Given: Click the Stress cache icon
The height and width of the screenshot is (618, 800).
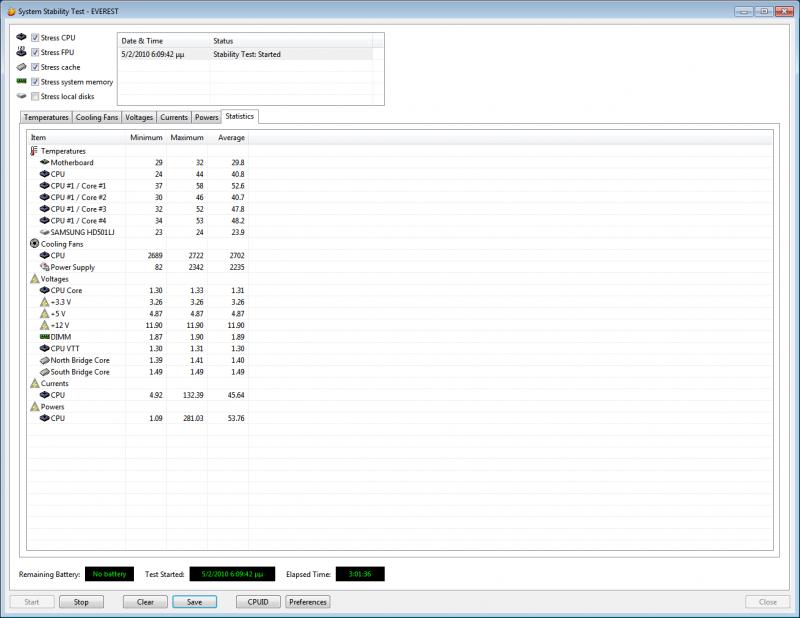Looking at the screenshot, I should (21, 67).
